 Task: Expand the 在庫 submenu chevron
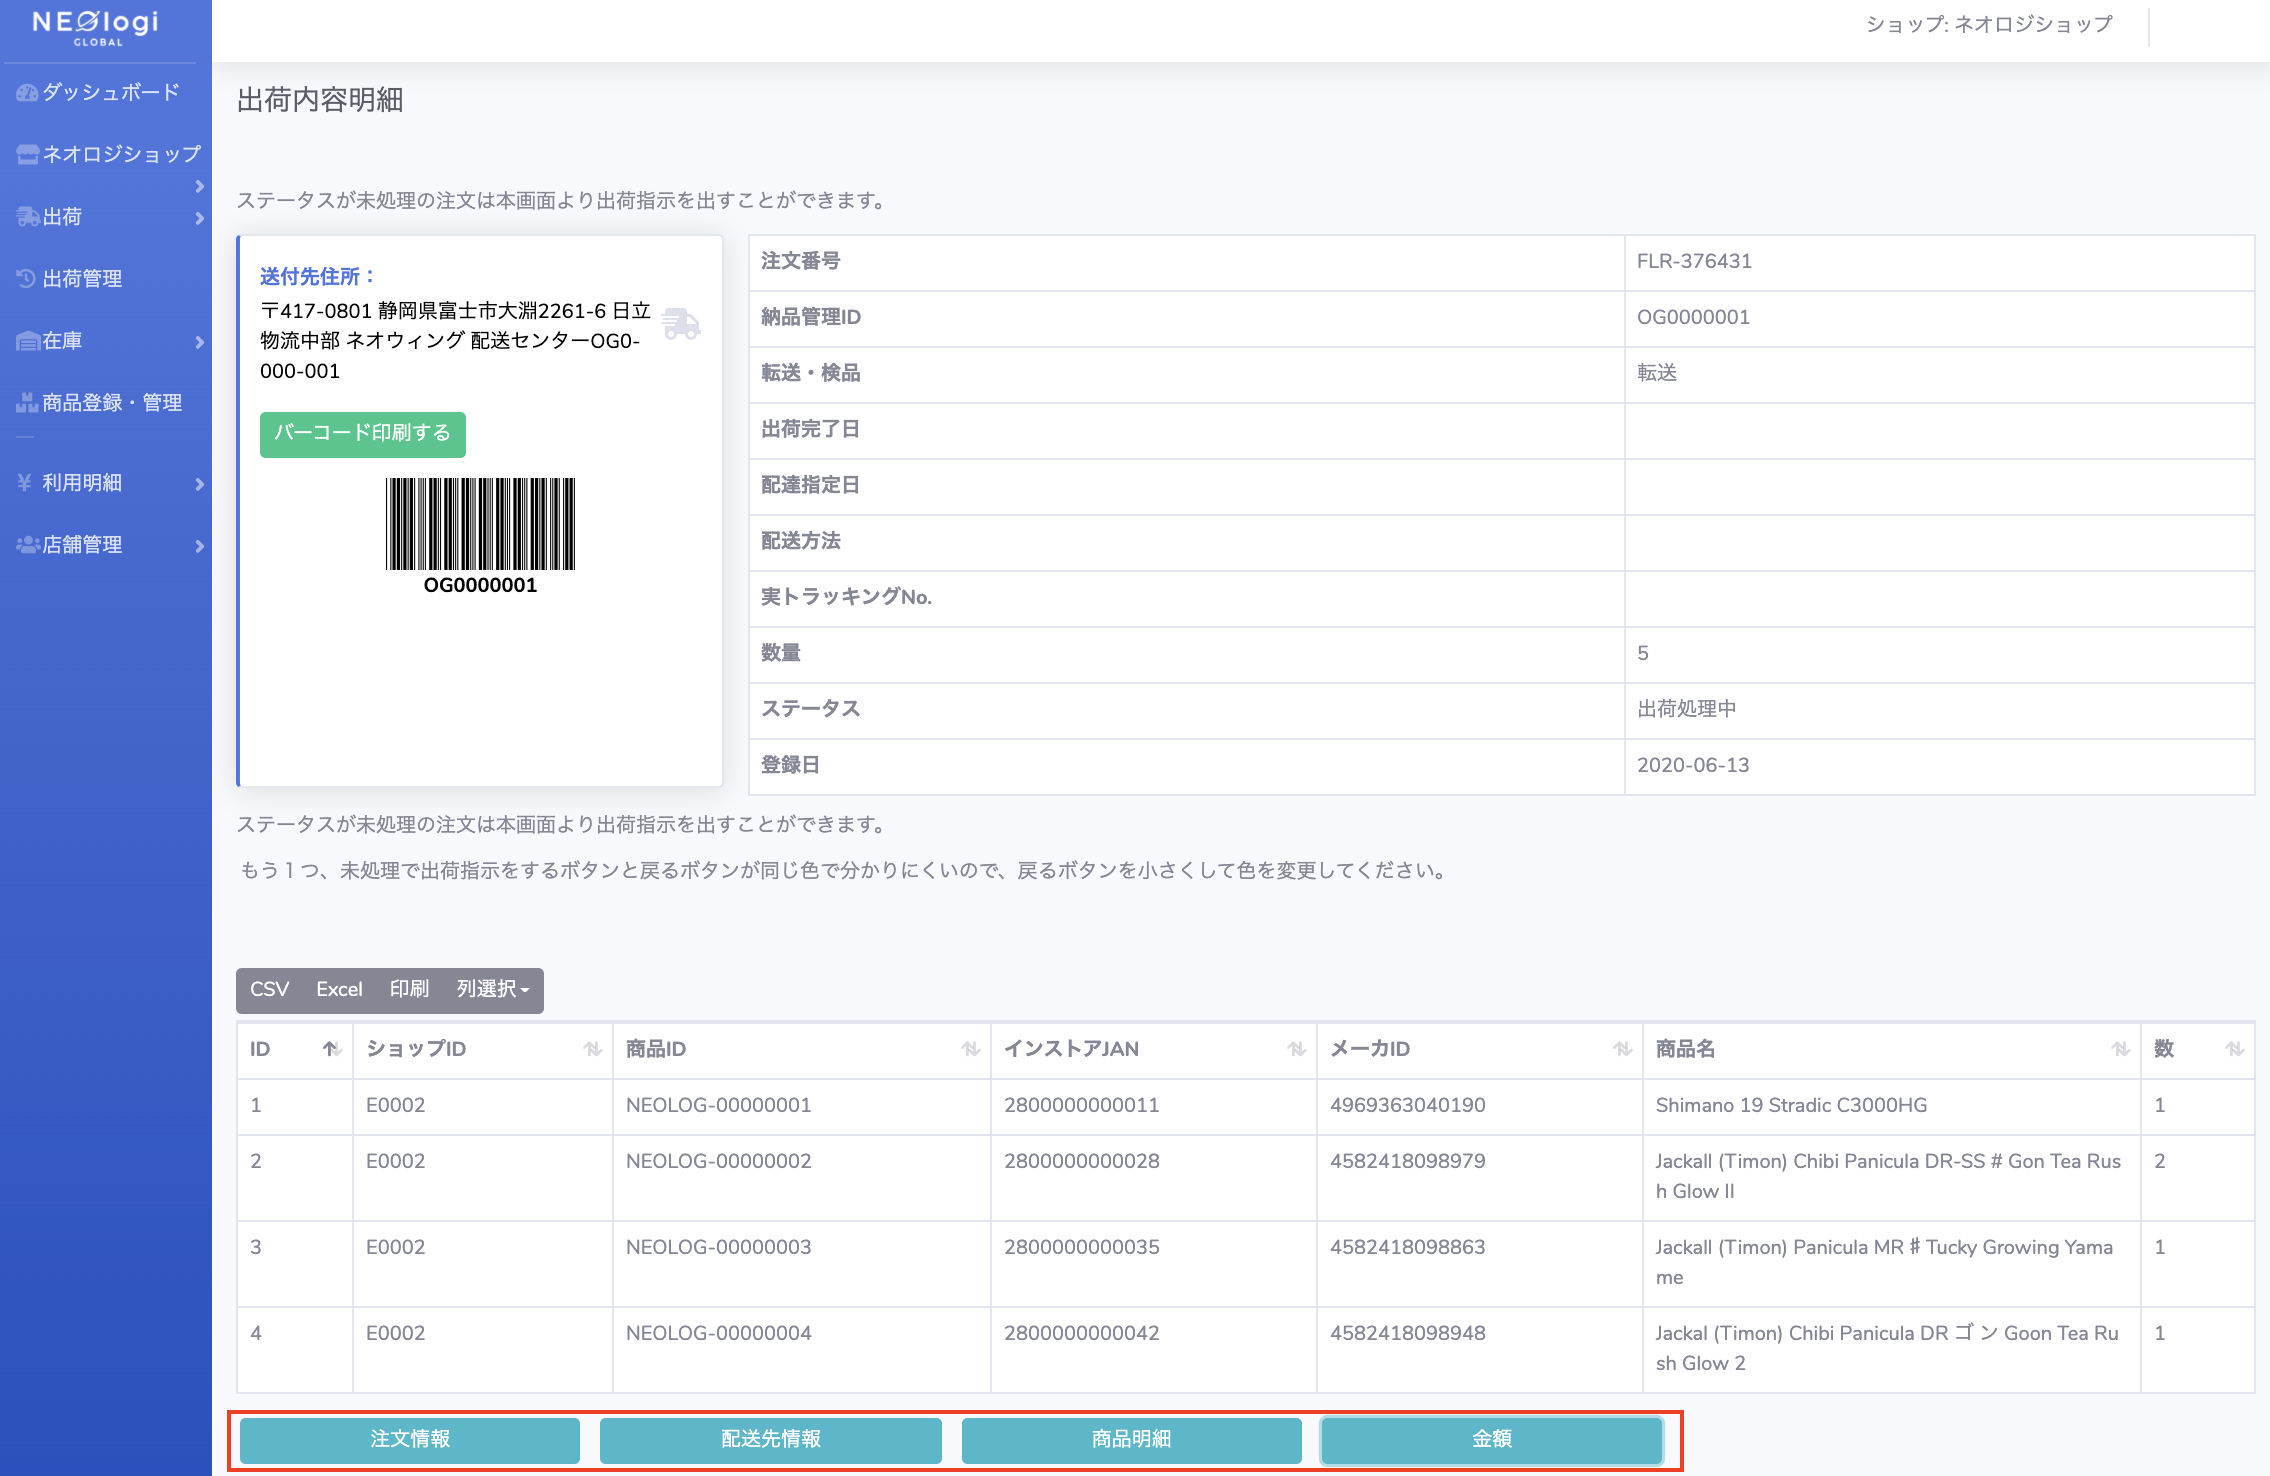point(199,342)
